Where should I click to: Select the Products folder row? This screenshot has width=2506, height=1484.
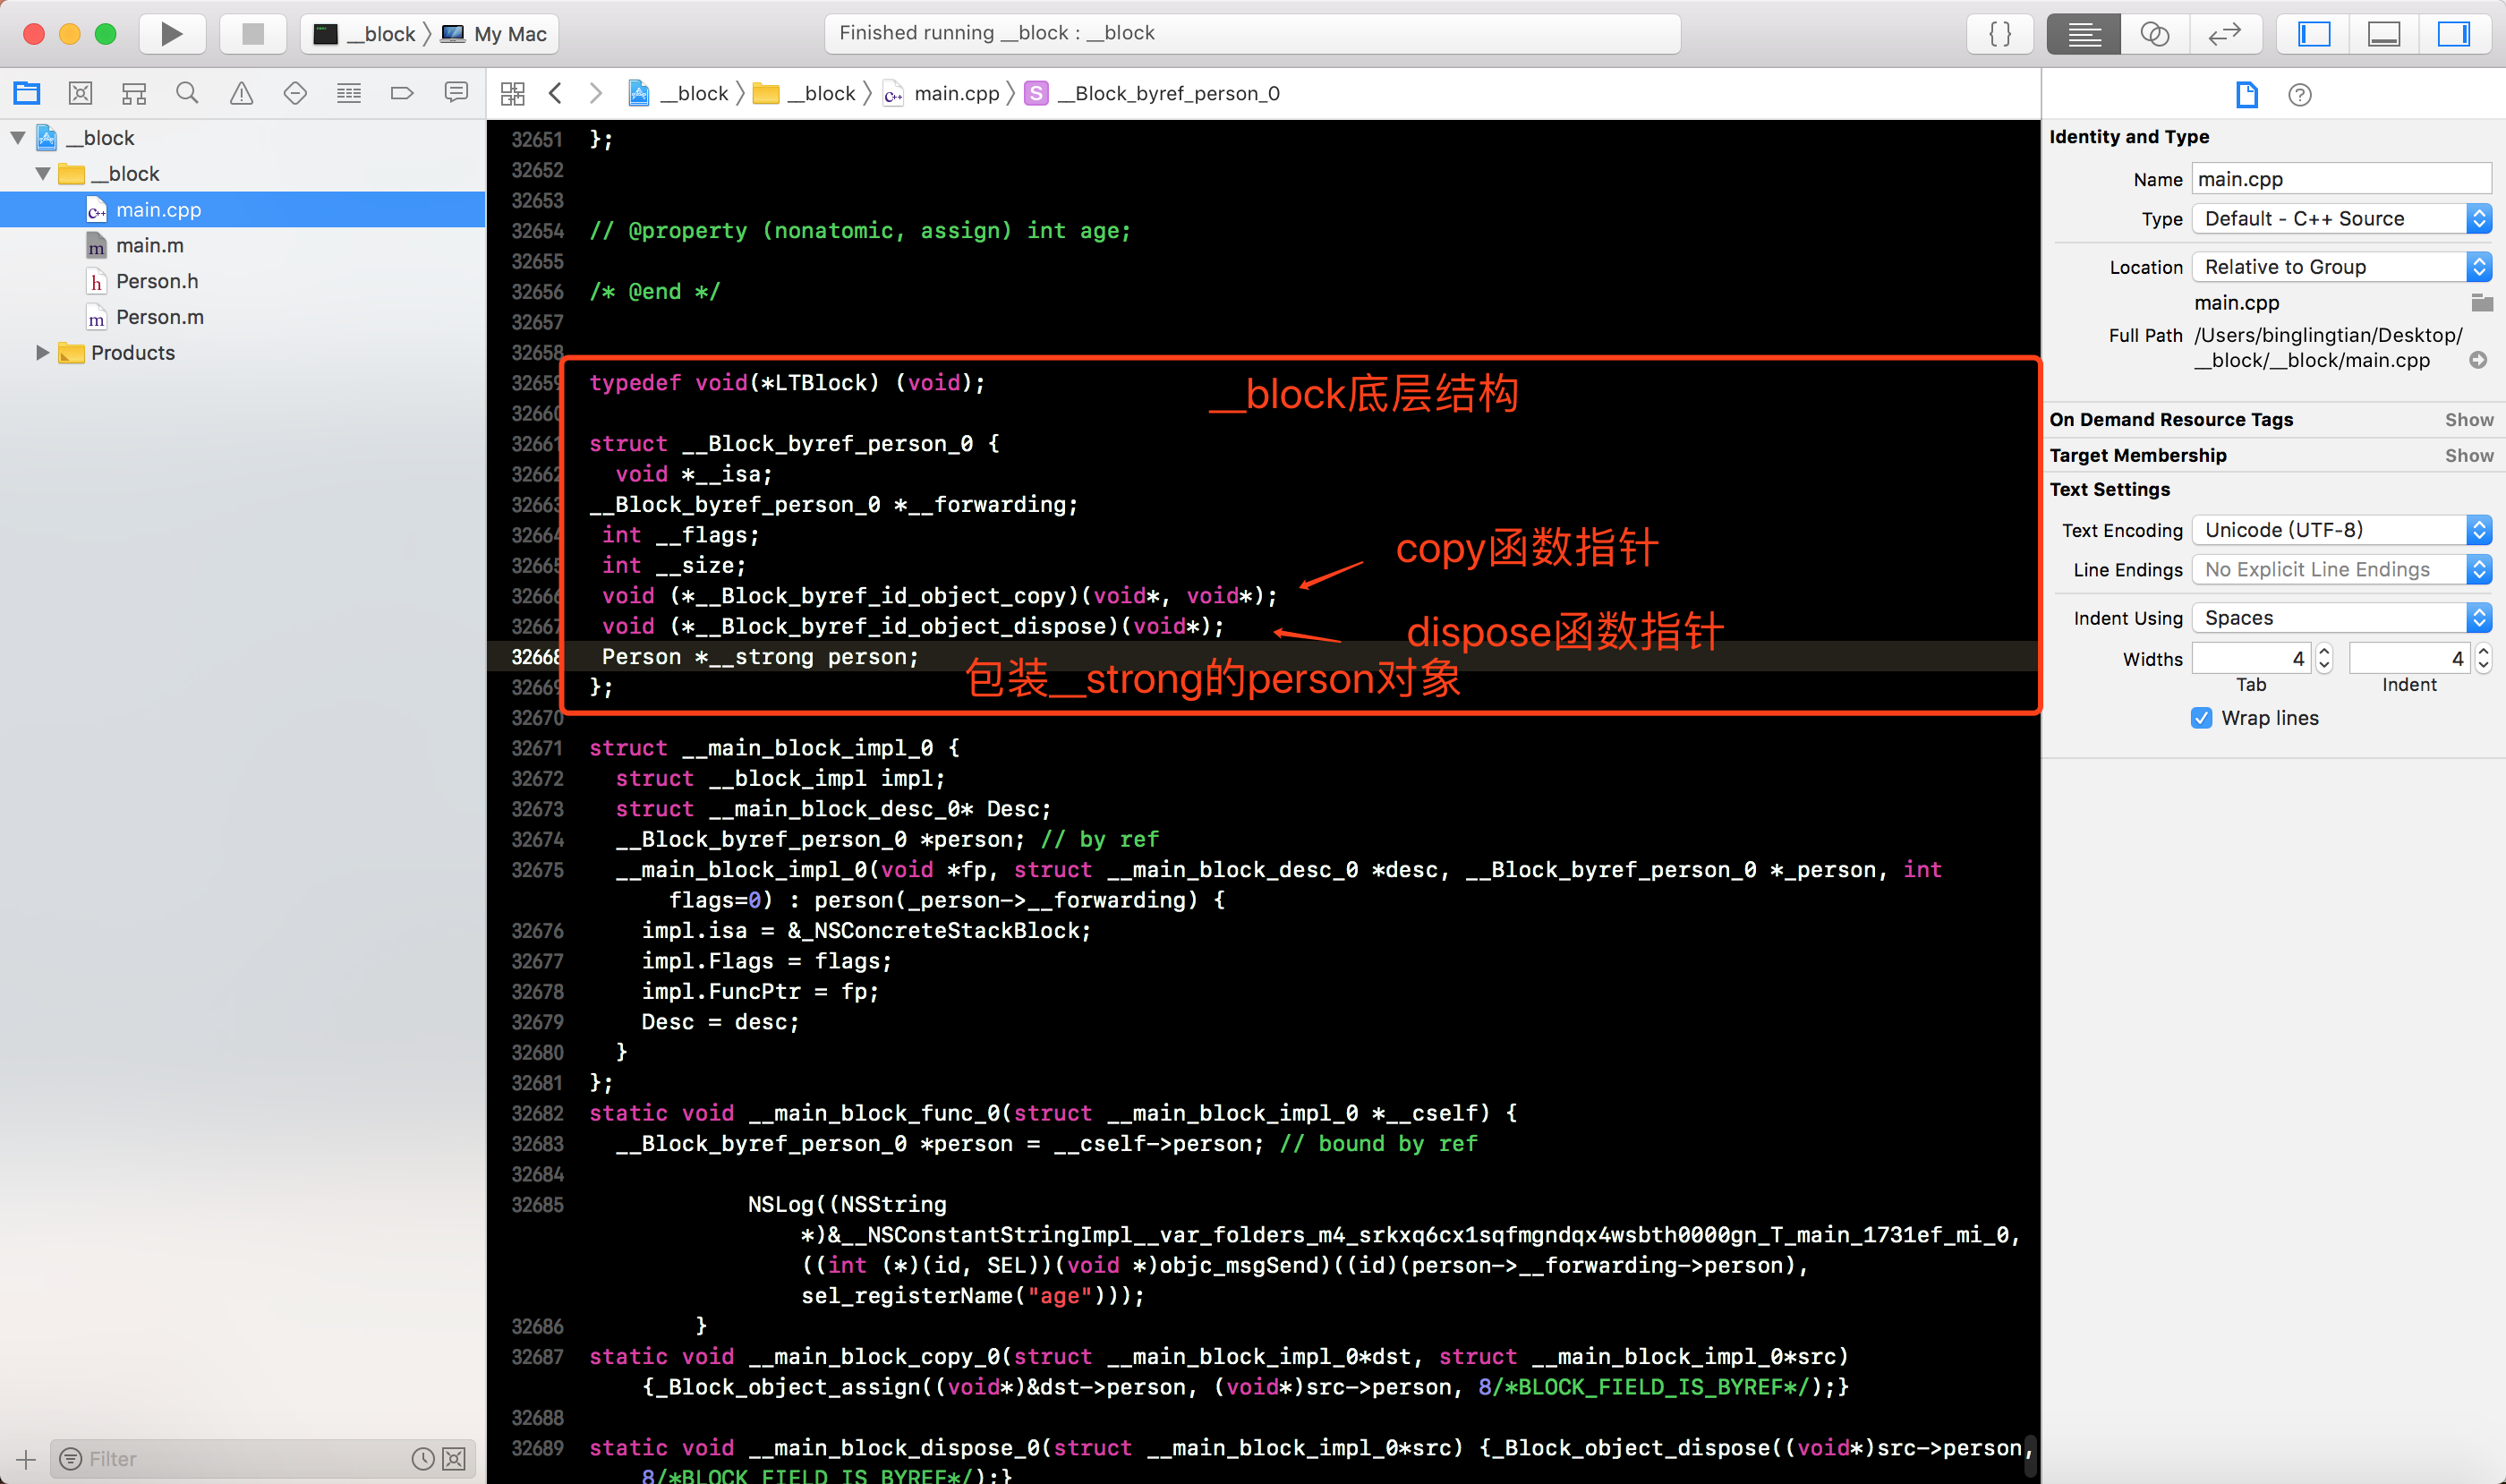[243, 353]
